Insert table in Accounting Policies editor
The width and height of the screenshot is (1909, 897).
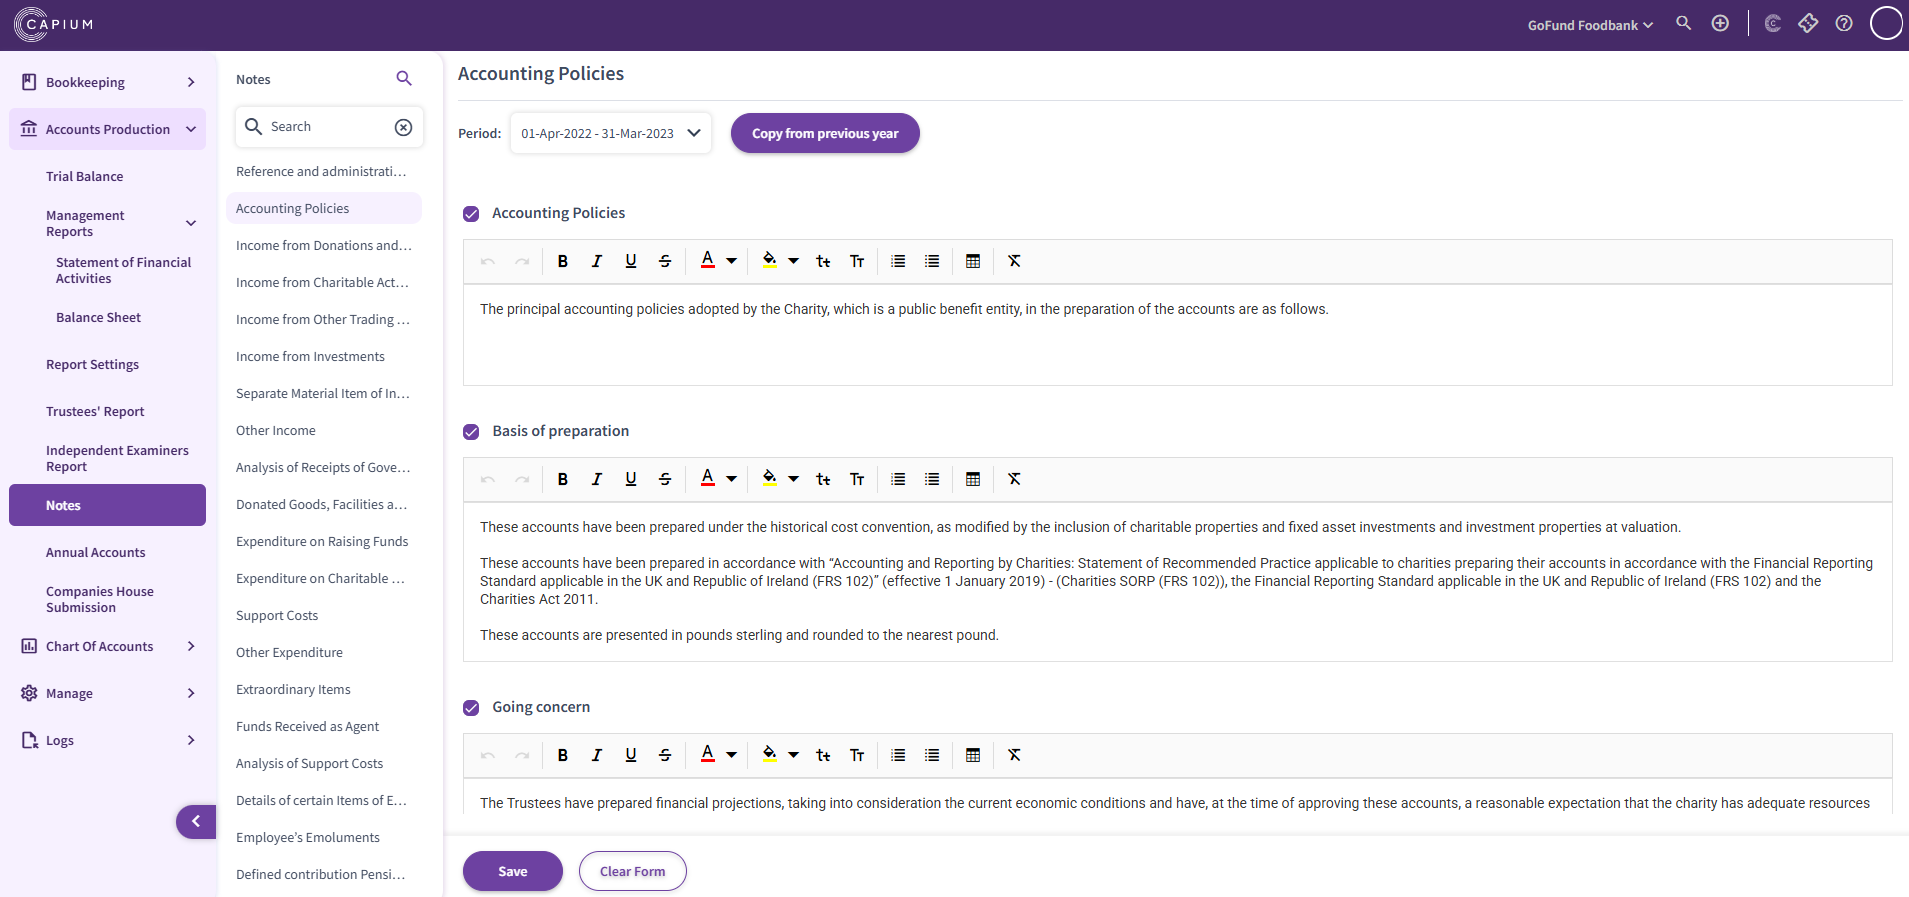click(973, 261)
